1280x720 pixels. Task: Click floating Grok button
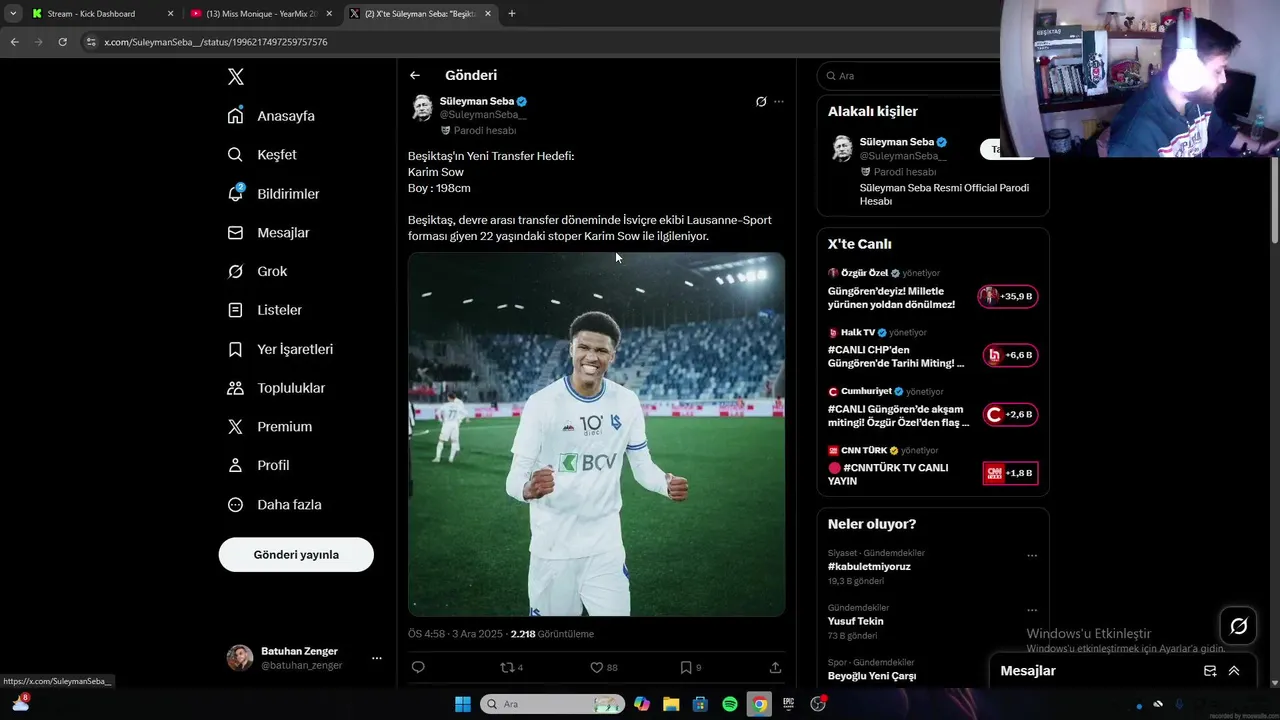[1238, 626]
